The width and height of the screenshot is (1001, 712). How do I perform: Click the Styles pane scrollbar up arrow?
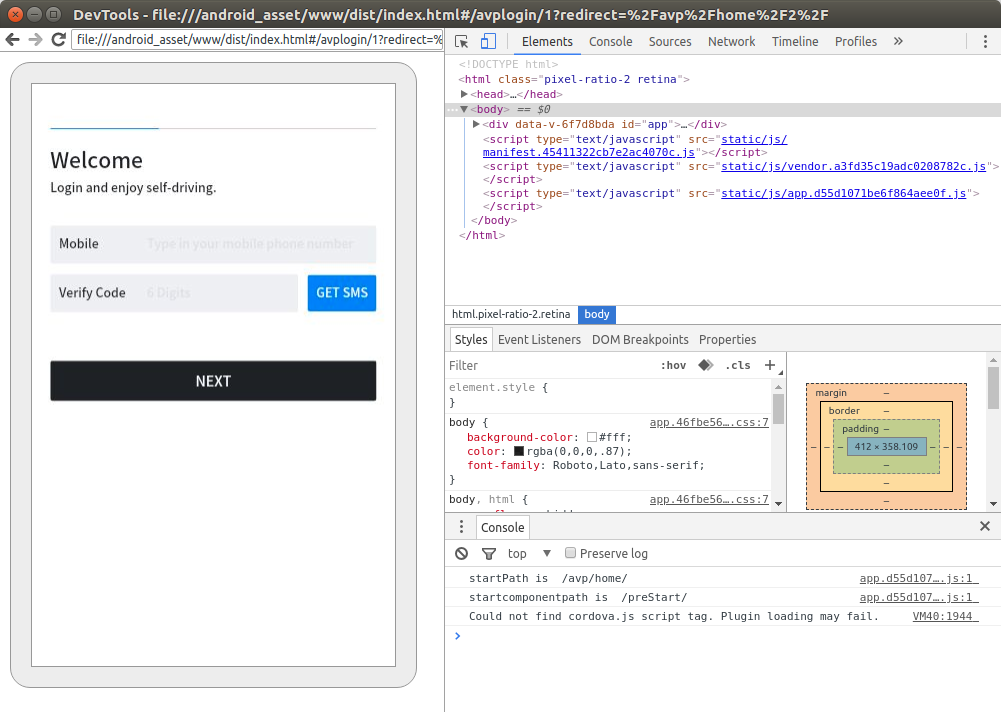pos(778,387)
